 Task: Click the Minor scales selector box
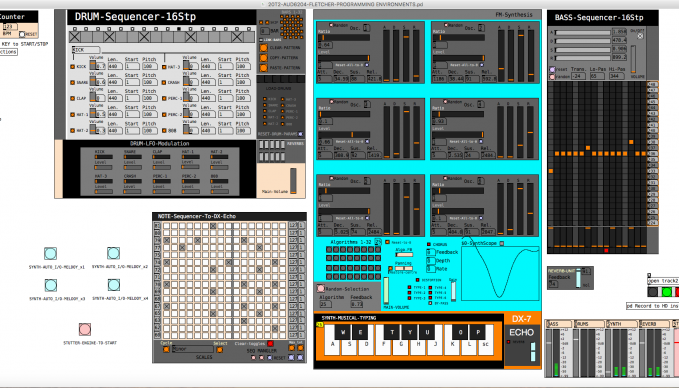(192, 349)
